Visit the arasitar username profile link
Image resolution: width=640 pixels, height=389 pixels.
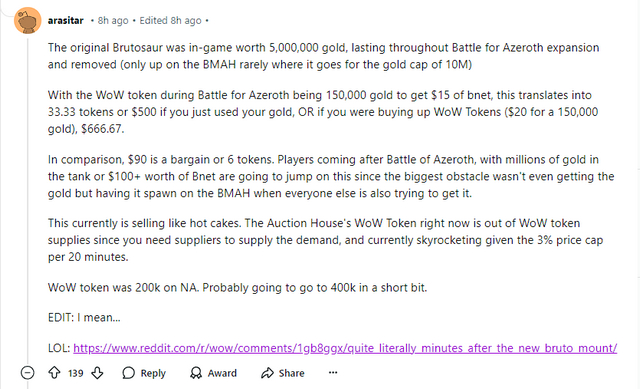[65, 20]
